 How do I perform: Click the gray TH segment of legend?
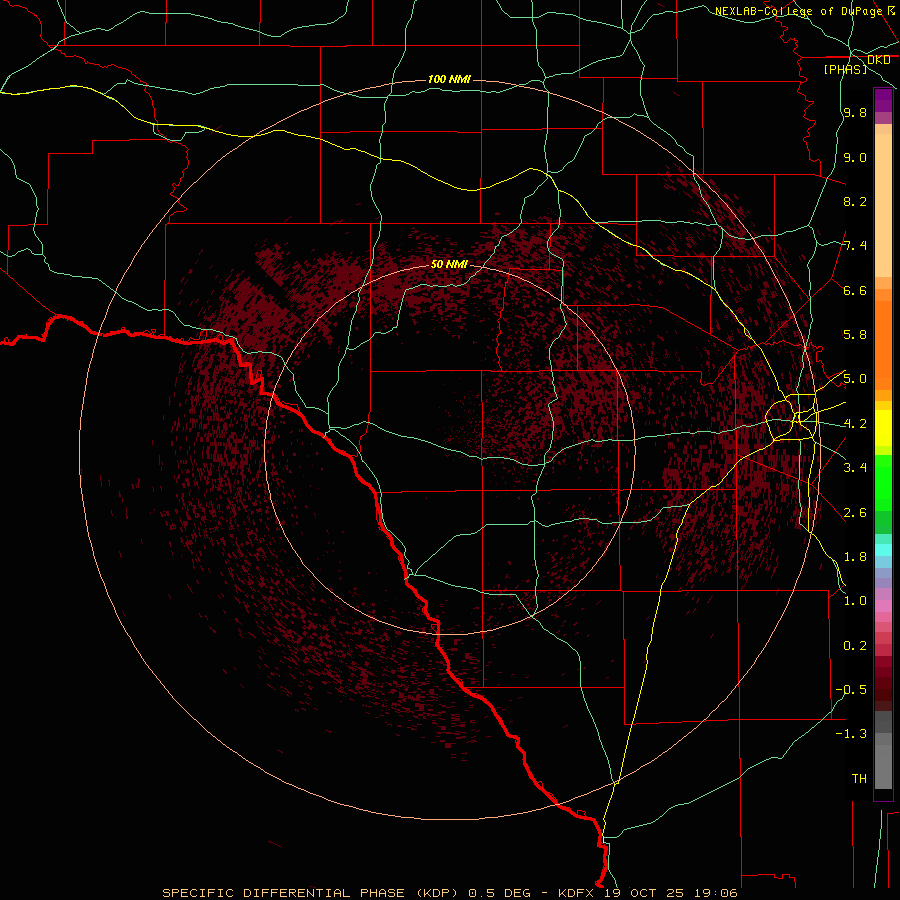point(883,766)
